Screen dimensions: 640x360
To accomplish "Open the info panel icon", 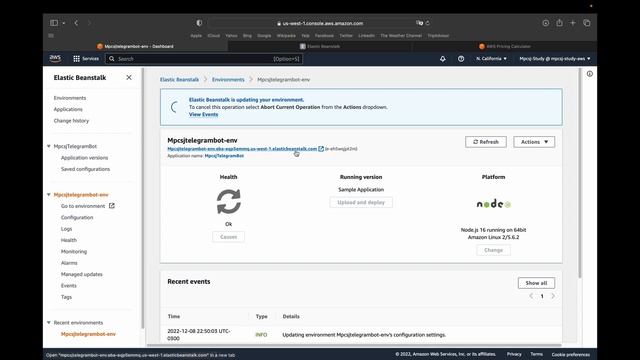I will point(589,74).
